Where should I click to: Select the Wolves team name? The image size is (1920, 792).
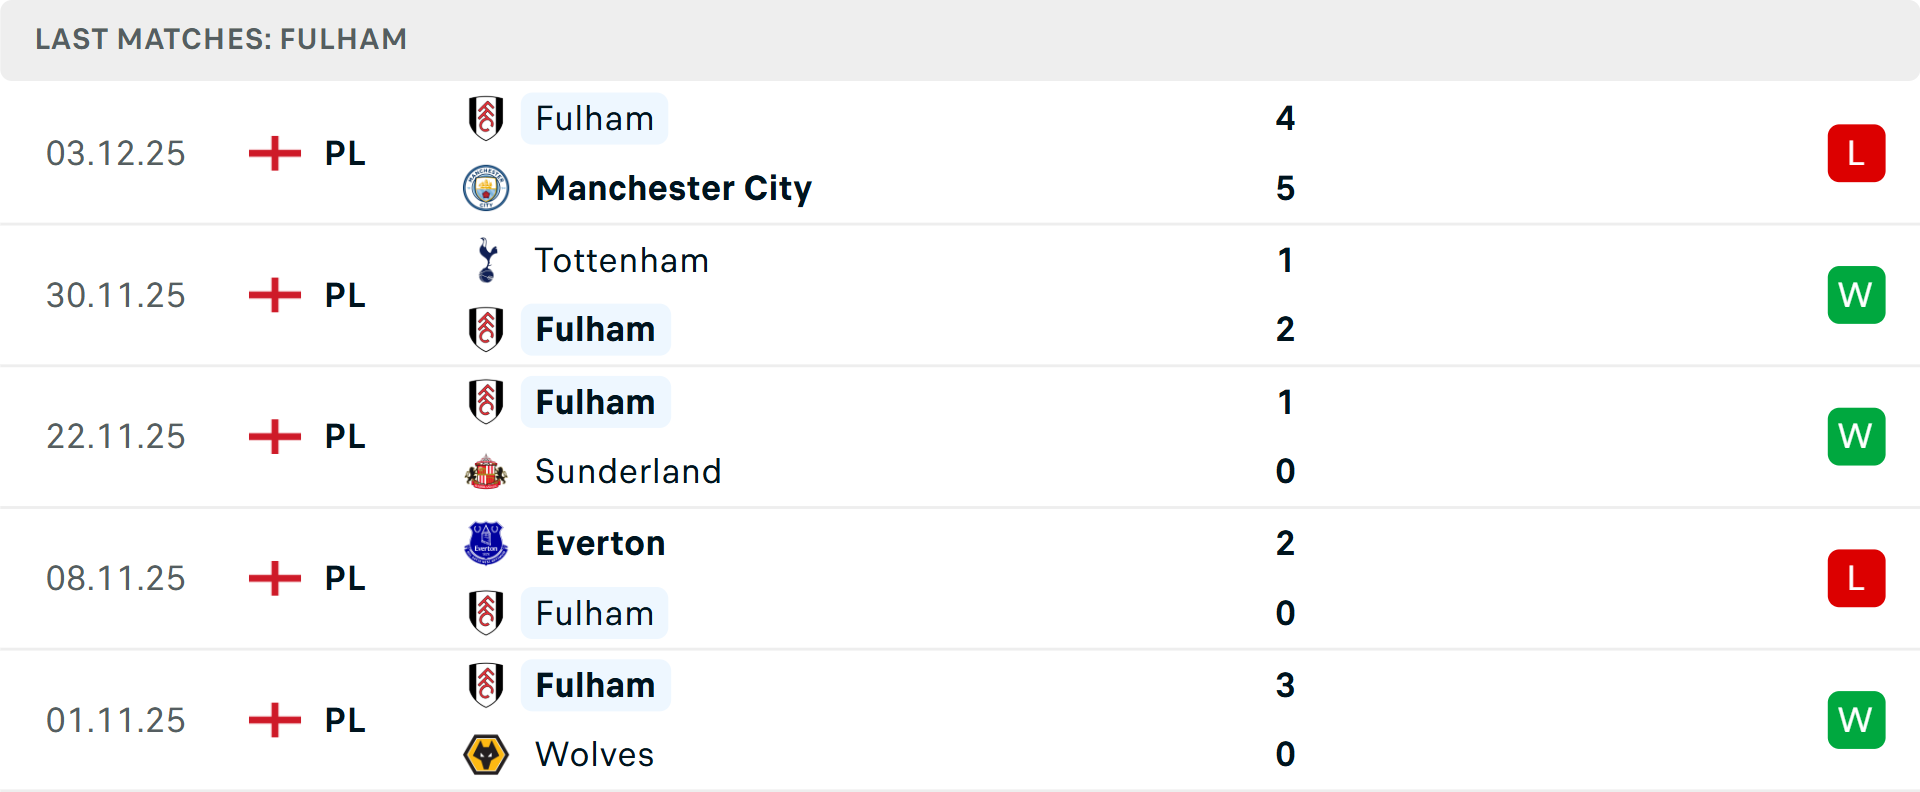tap(594, 754)
